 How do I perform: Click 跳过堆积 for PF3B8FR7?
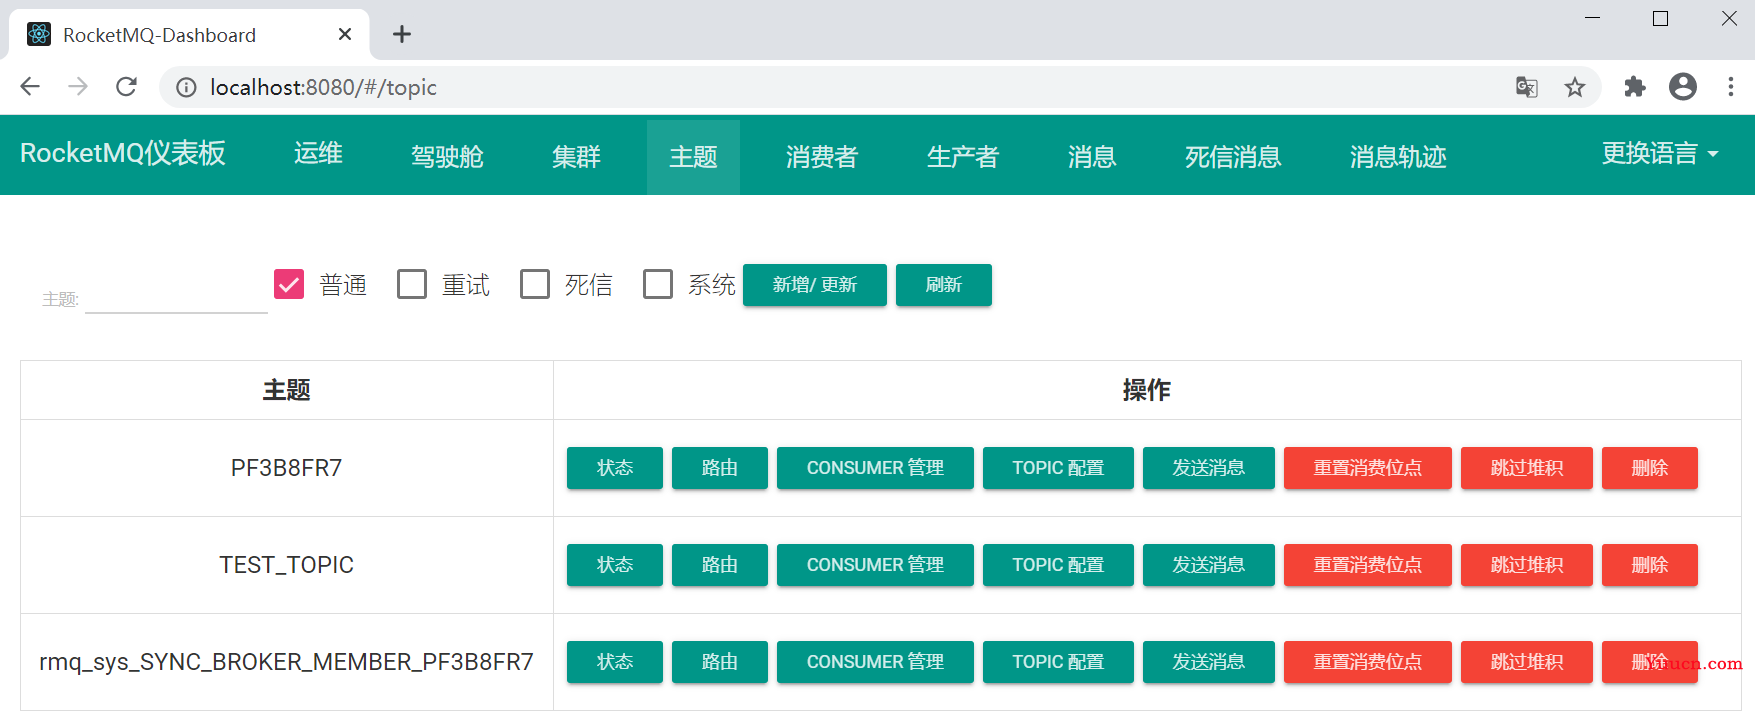(1527, 468)
